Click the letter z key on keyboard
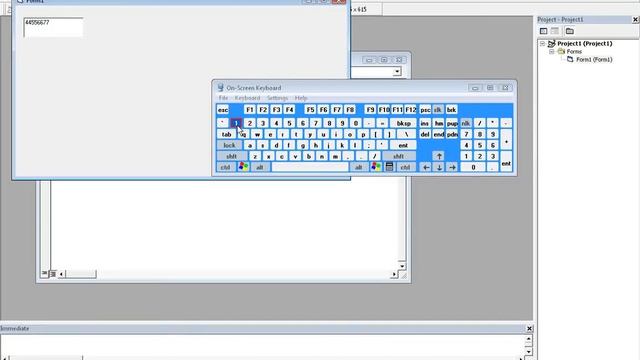This screenshot has width=640, height=360. [255, 156]
